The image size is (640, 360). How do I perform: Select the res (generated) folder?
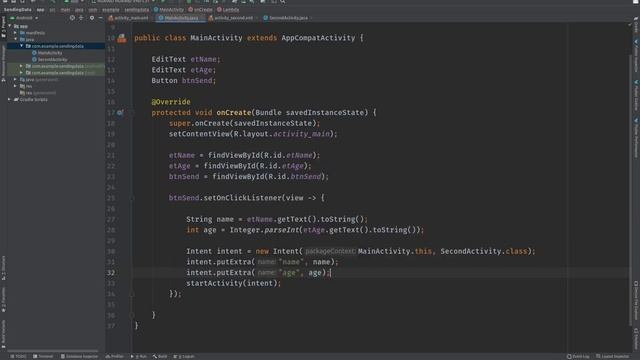tap(38, 93)
